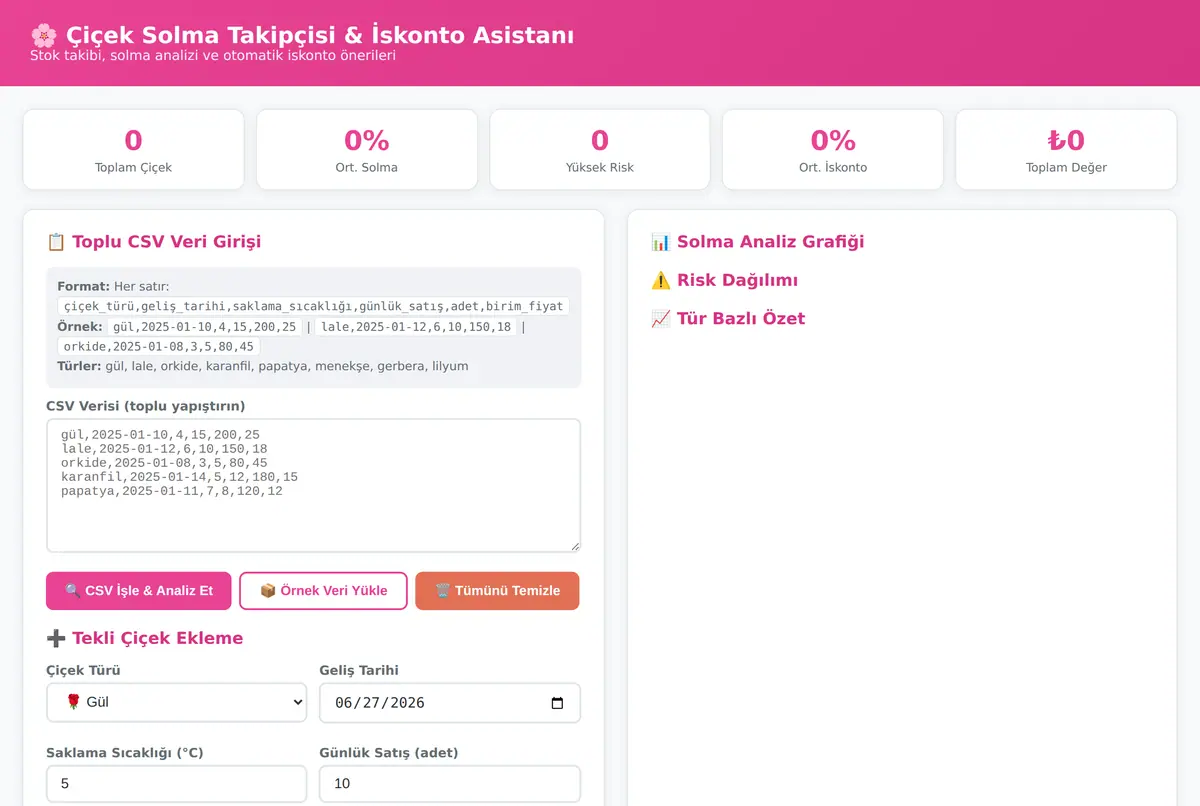Screen dimensions: 1200x806
Task: Open the Çiçek Türü dropdown
Action: (x=177, y=702)
